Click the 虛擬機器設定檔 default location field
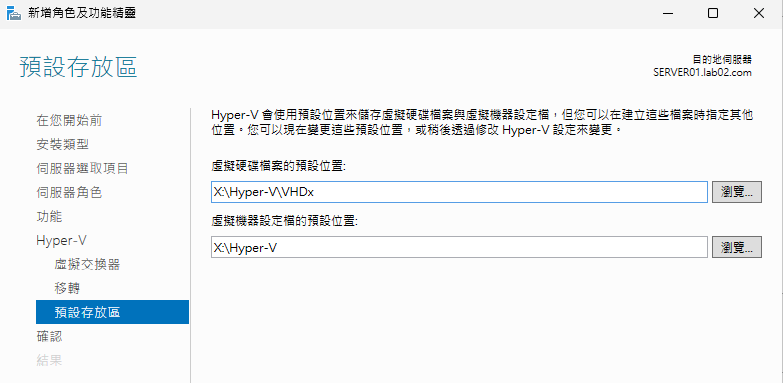The height and width of the screenshot is (383, 783). (x=459, y=247)
